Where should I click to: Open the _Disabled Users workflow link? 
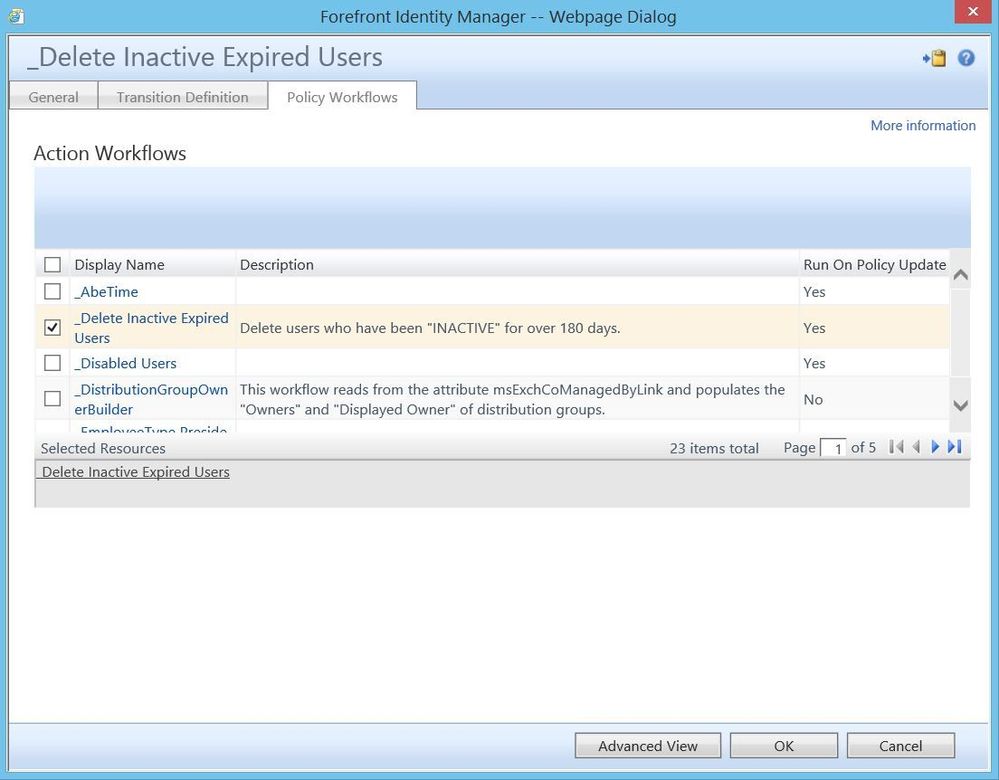(x=126, y=363)
